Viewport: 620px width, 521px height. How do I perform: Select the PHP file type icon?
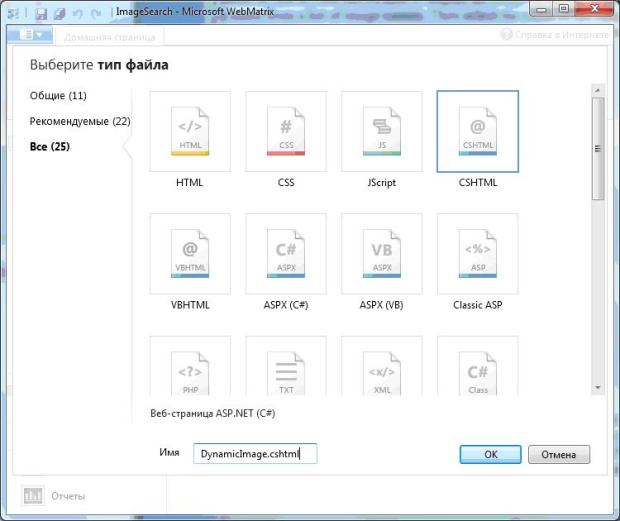(190, 370)
